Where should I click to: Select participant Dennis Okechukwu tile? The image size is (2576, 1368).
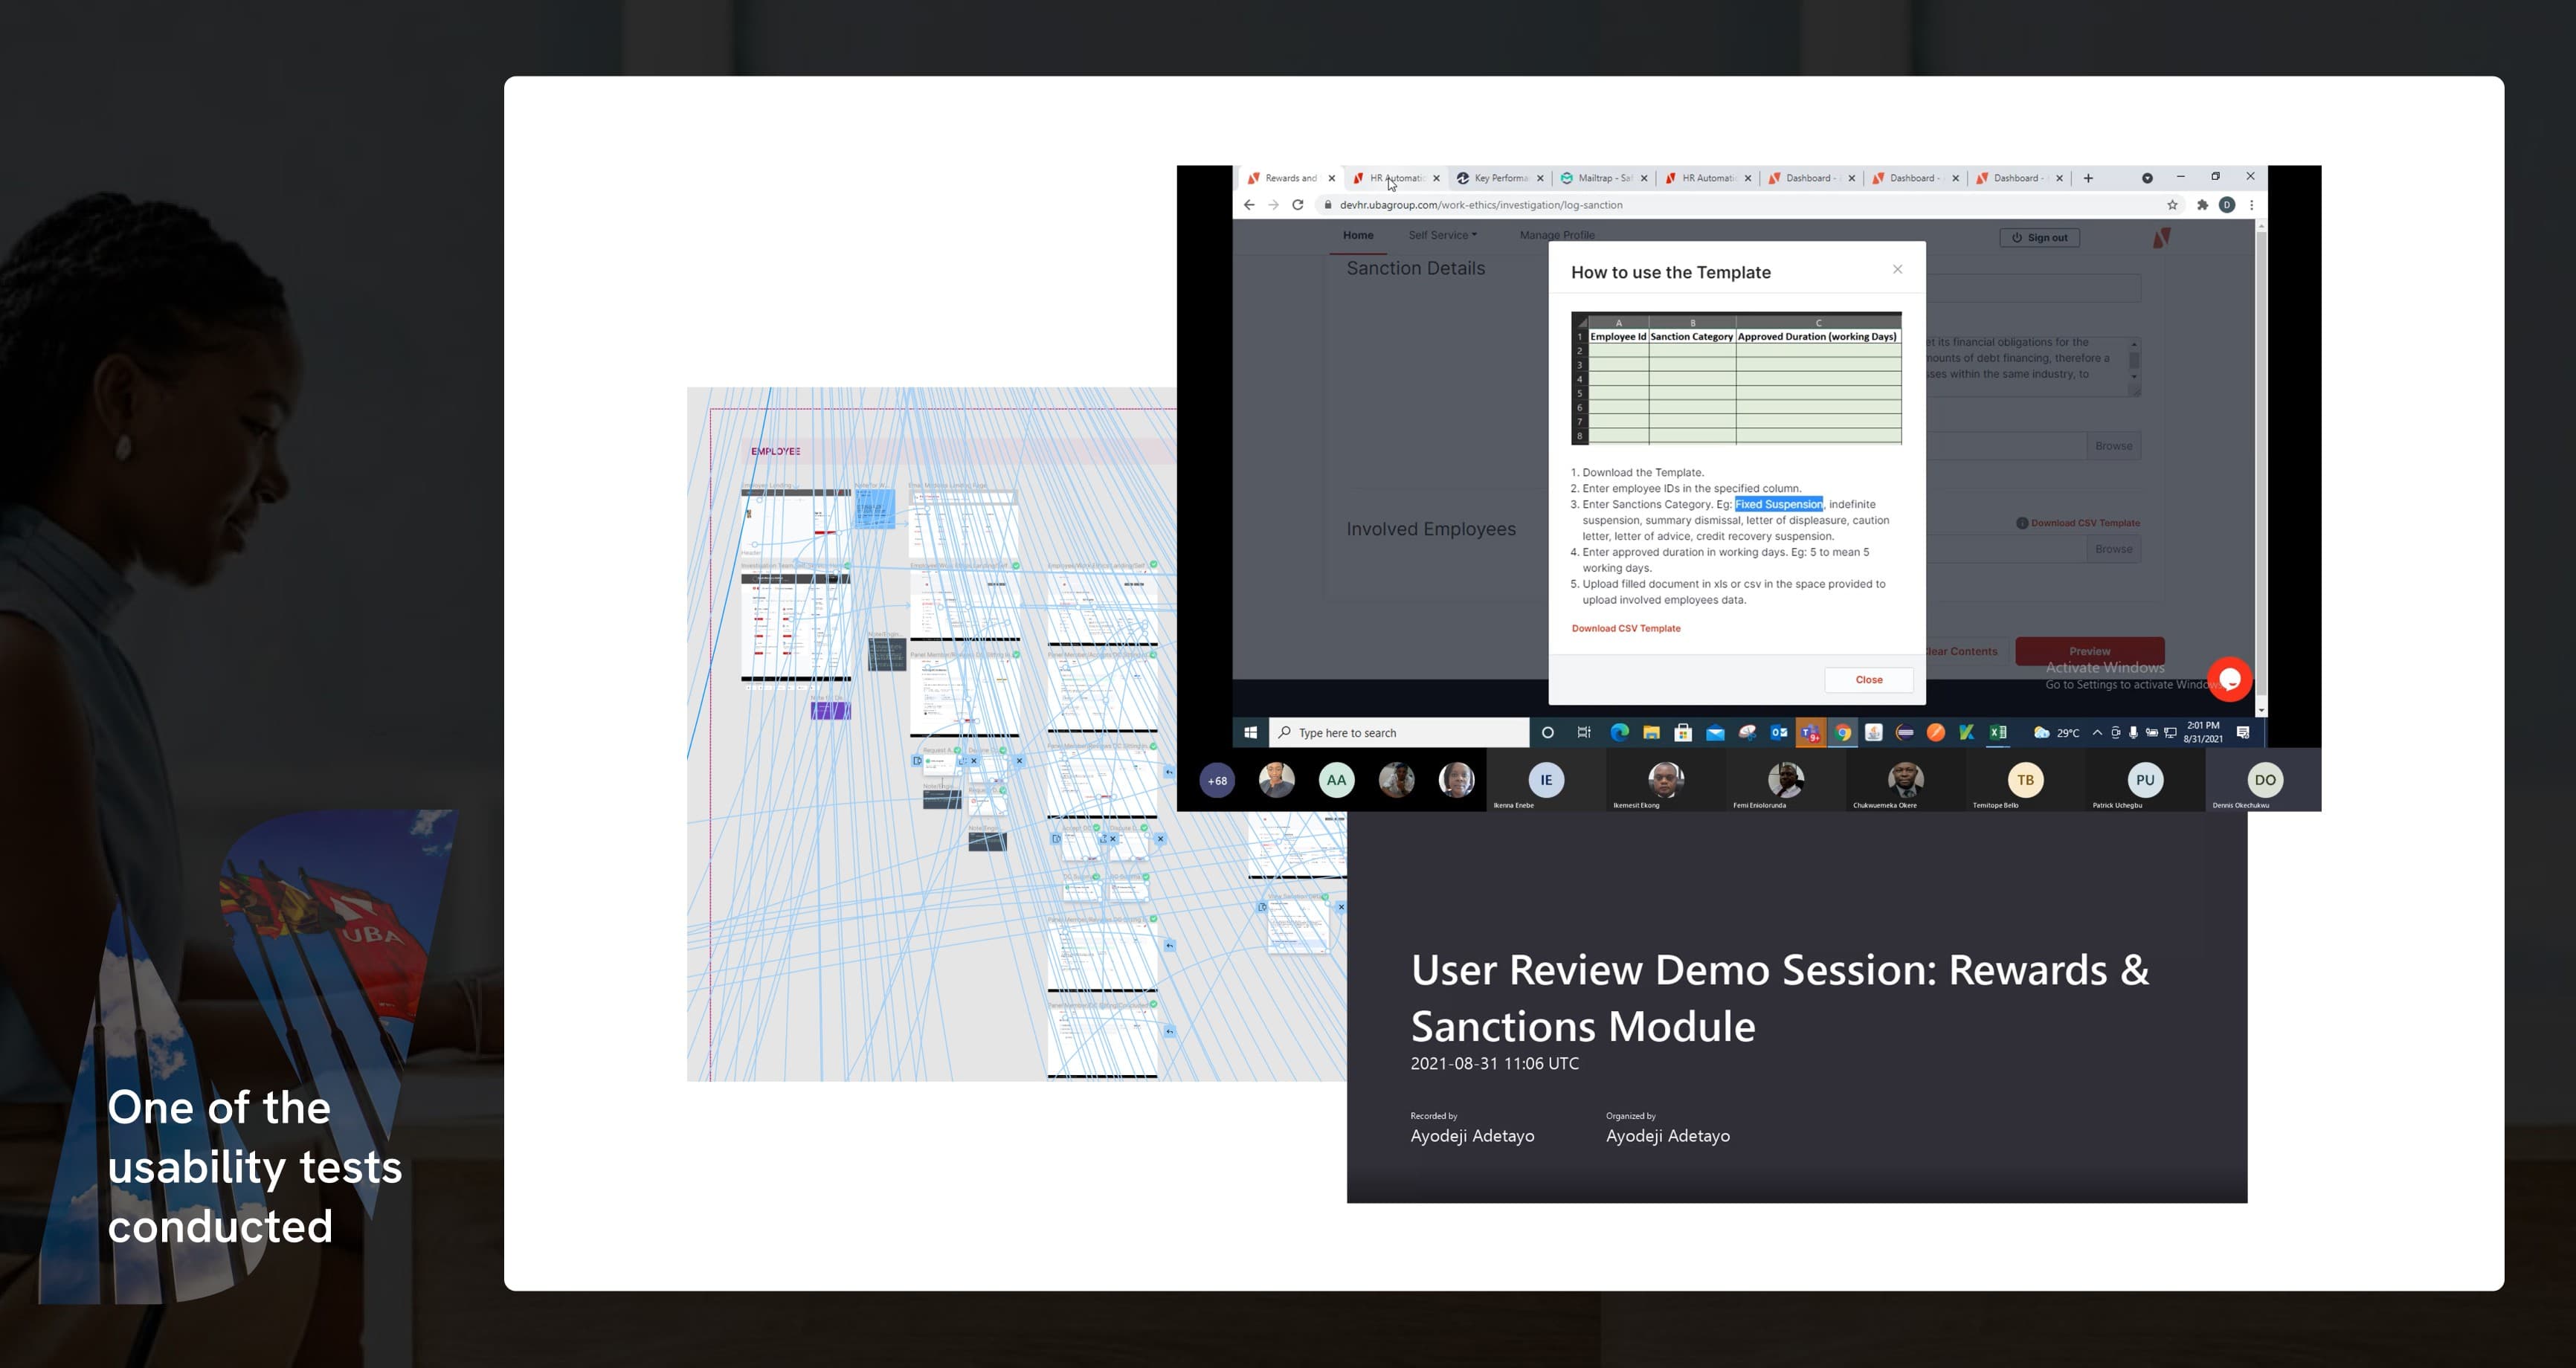[x=2264, y=781]
